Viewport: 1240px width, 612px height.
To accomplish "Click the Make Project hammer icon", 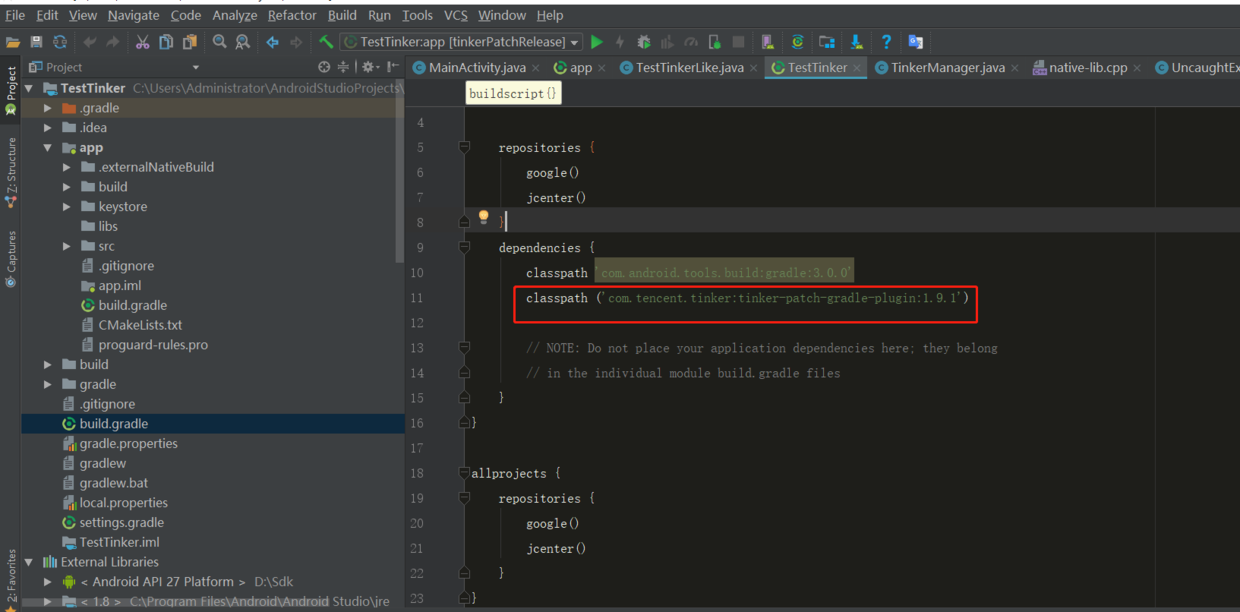I will click(x=326, y=42).
